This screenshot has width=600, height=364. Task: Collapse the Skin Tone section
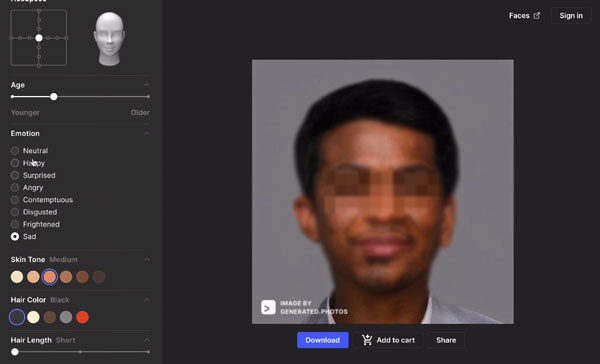[x=147, y=260]
